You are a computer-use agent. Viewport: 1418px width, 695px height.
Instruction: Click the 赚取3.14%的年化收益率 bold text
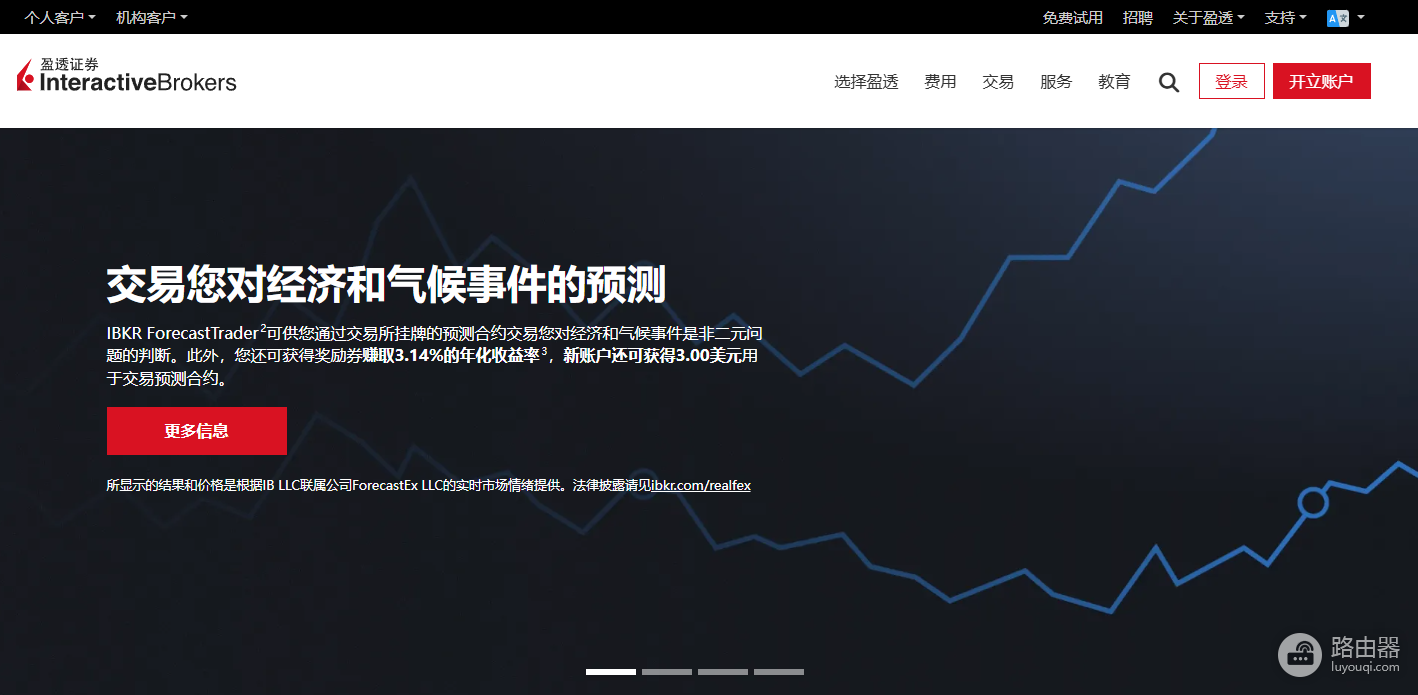click(452, 356)
